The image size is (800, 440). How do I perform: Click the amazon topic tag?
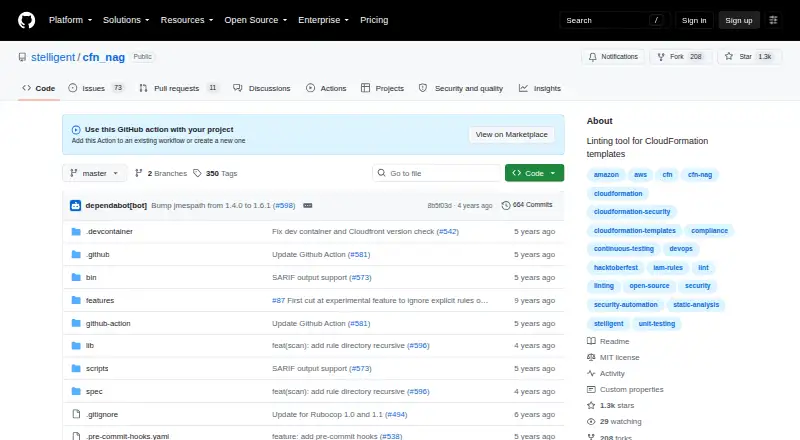tap(606, 175)
